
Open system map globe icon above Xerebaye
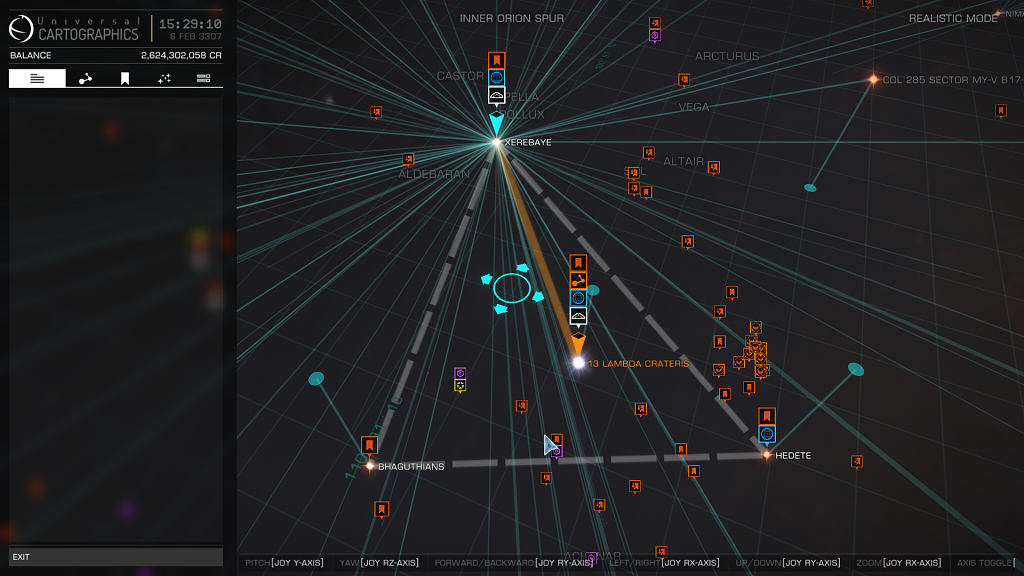496,78
